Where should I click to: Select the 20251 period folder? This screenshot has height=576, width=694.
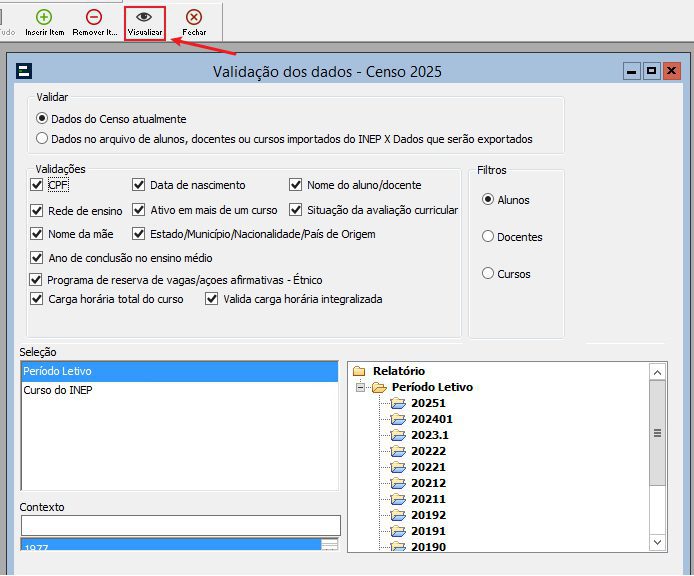tap(398, 403)
